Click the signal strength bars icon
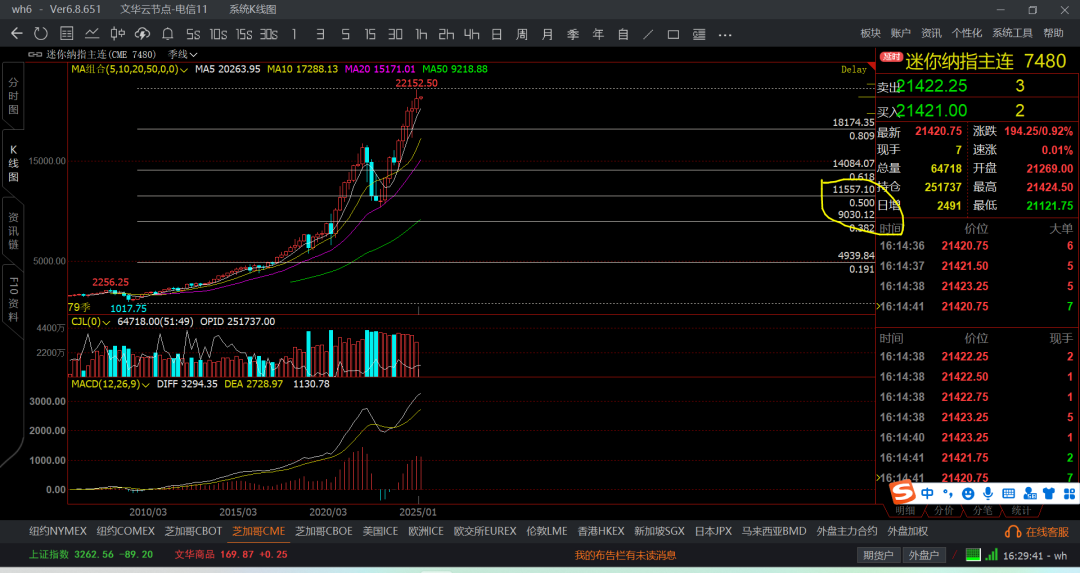Viewport: 1080px width, 573px height. click(x=991, y=554)
